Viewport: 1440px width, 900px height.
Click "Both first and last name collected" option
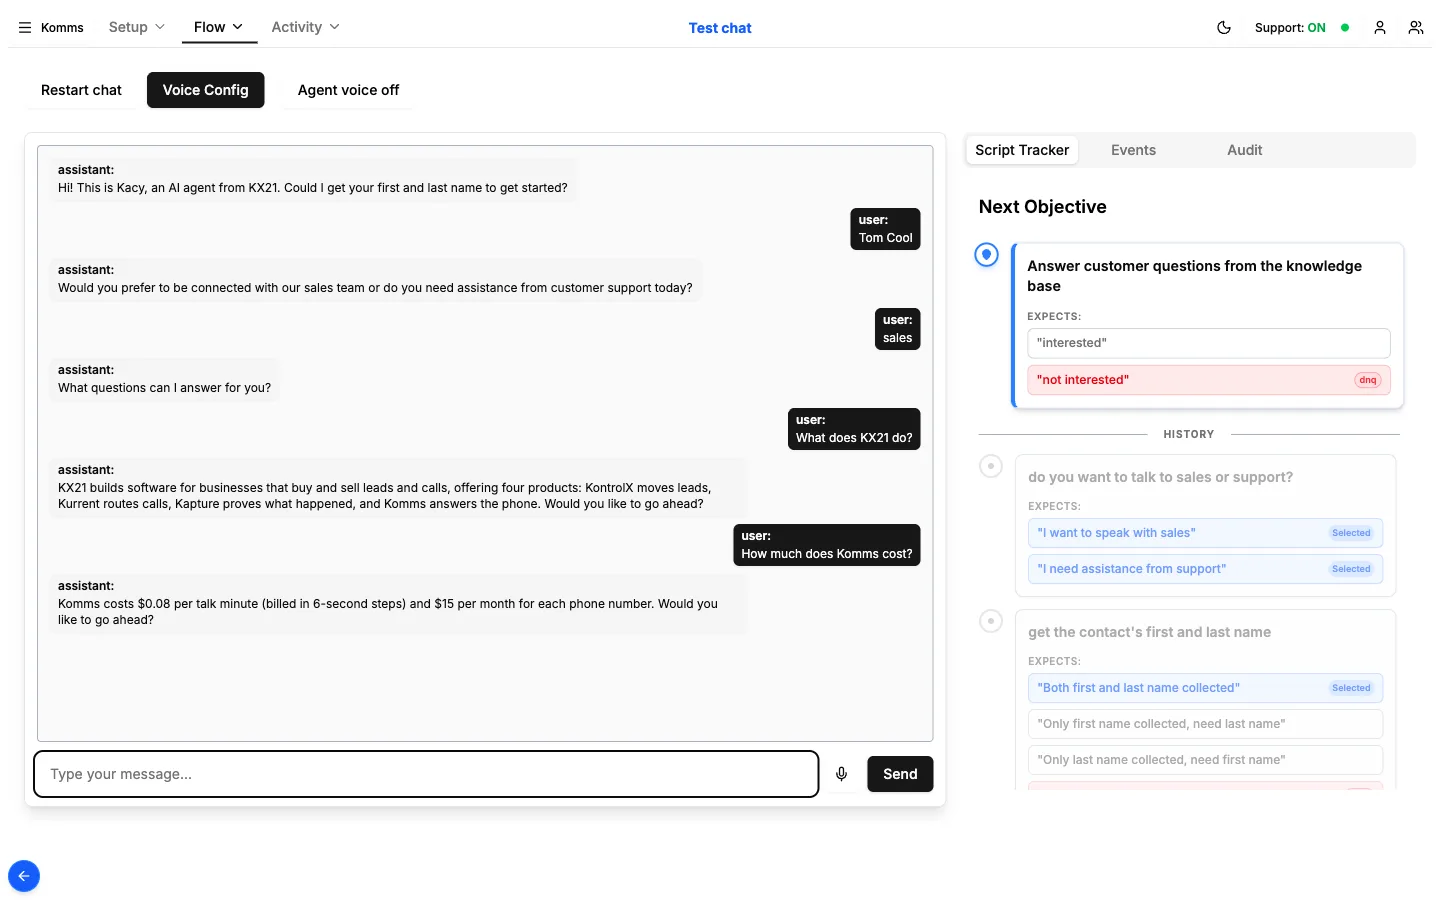click(x=1205, y=688)
